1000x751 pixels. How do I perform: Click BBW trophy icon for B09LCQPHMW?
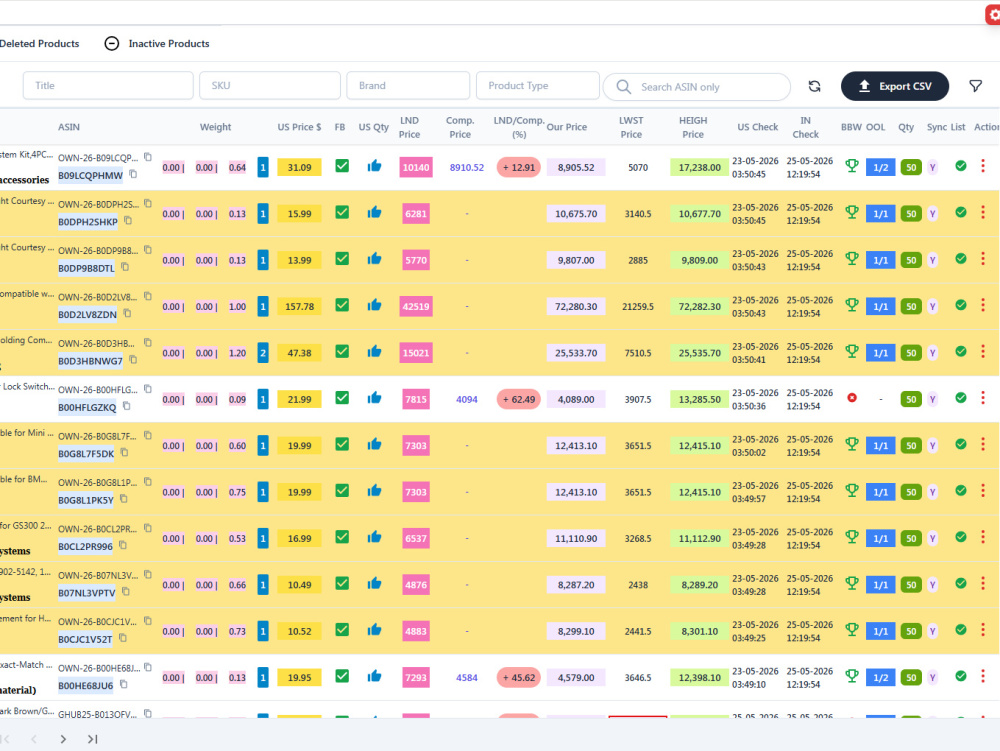pos(851,166)
